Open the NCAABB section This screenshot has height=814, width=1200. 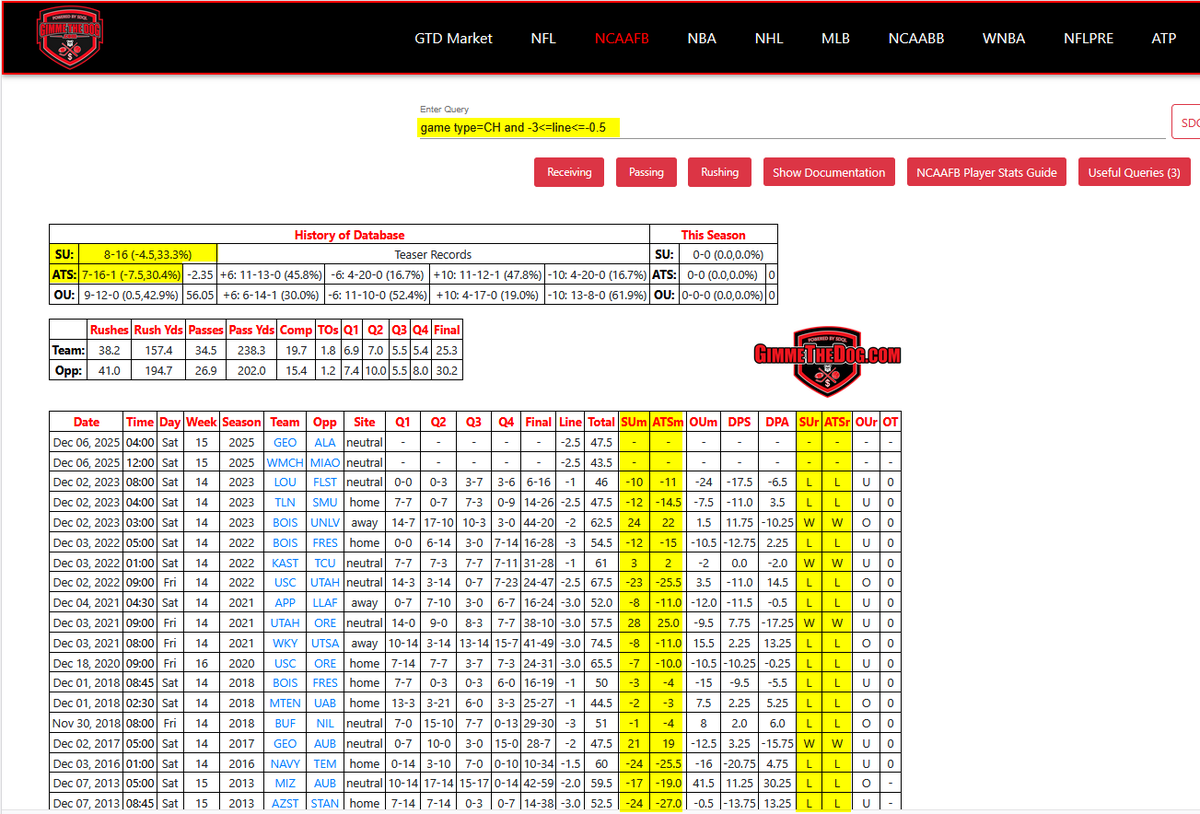pos(916,38)
